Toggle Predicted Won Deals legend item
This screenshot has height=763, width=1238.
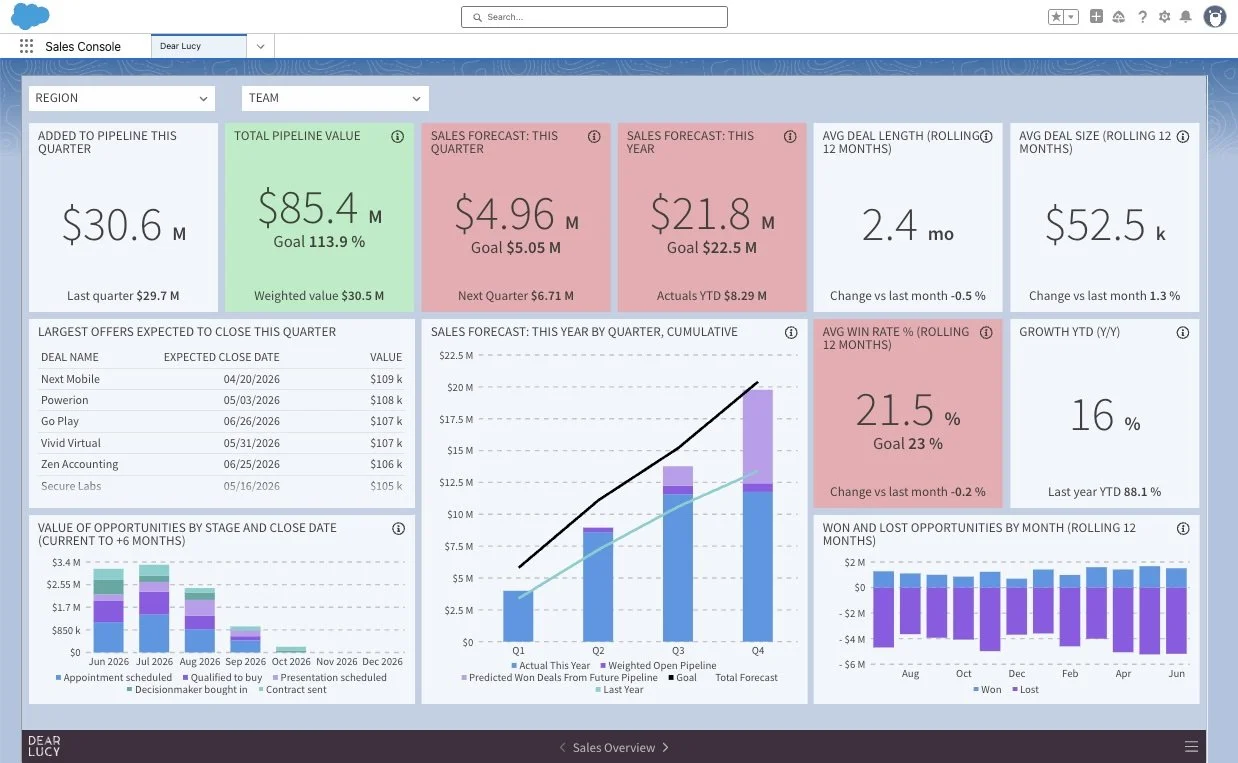560,677
